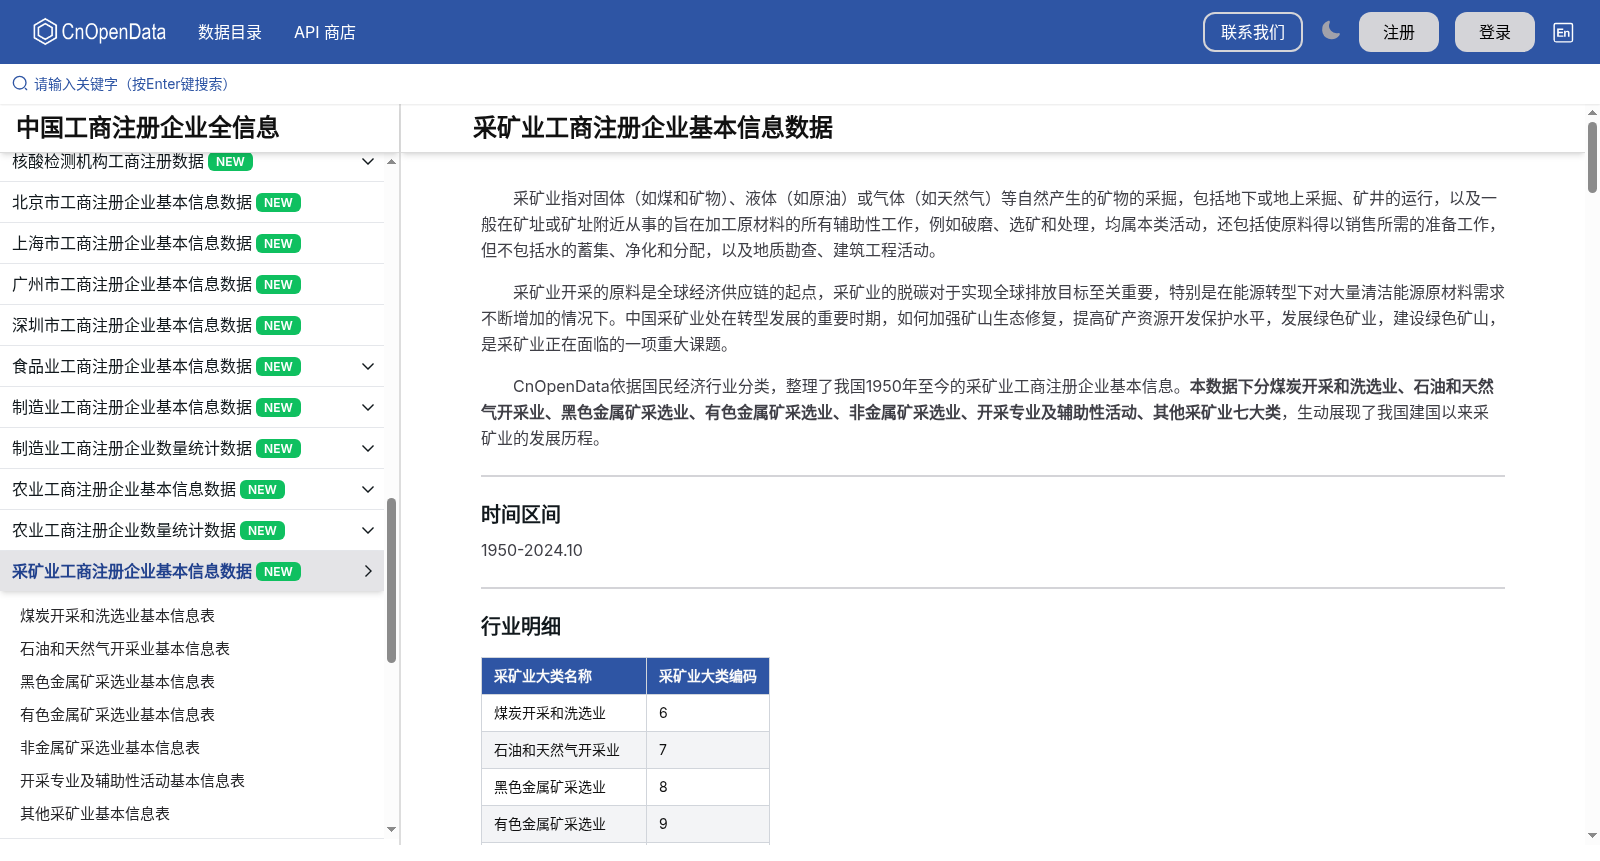Open 深圳市工商注册企业基本信息数据
Image resolution: width=1600 pixels, height=861 pixels.
tap(132, 326)
